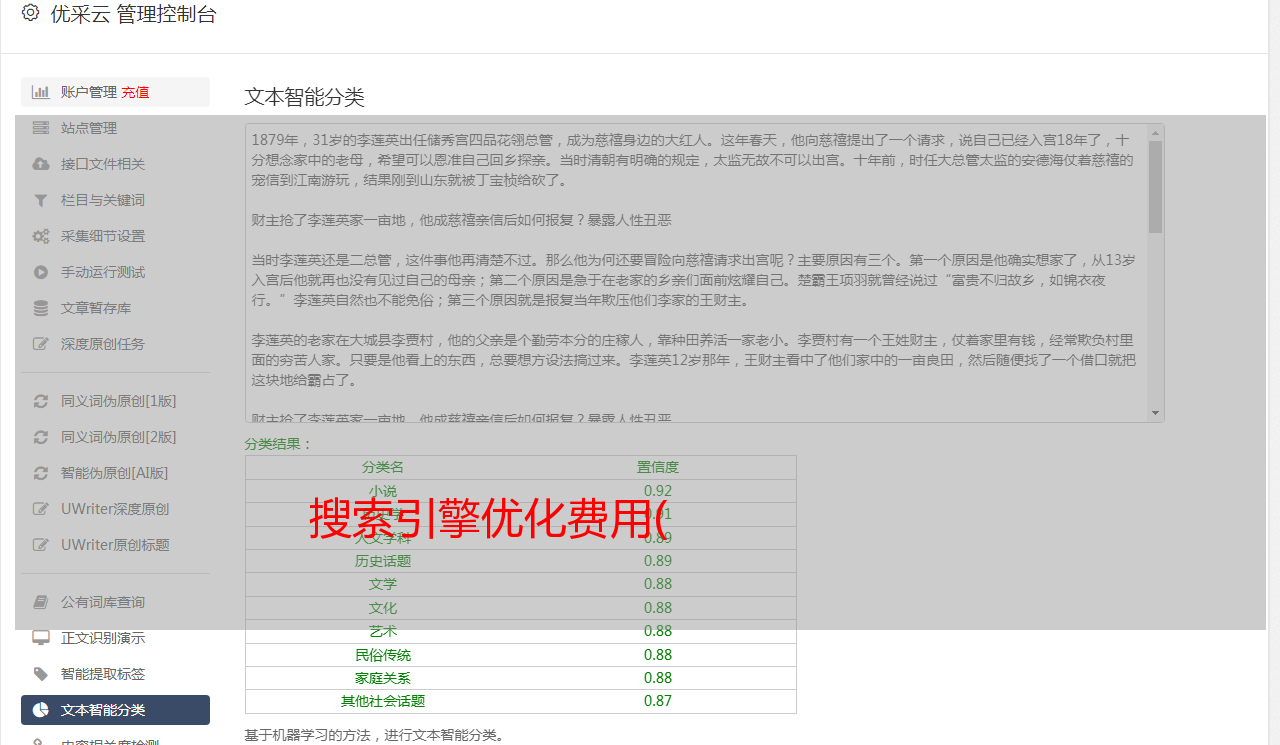Click the edit icon for 深度原创任务
1280x745 pixels.
(x=40, y=344)
